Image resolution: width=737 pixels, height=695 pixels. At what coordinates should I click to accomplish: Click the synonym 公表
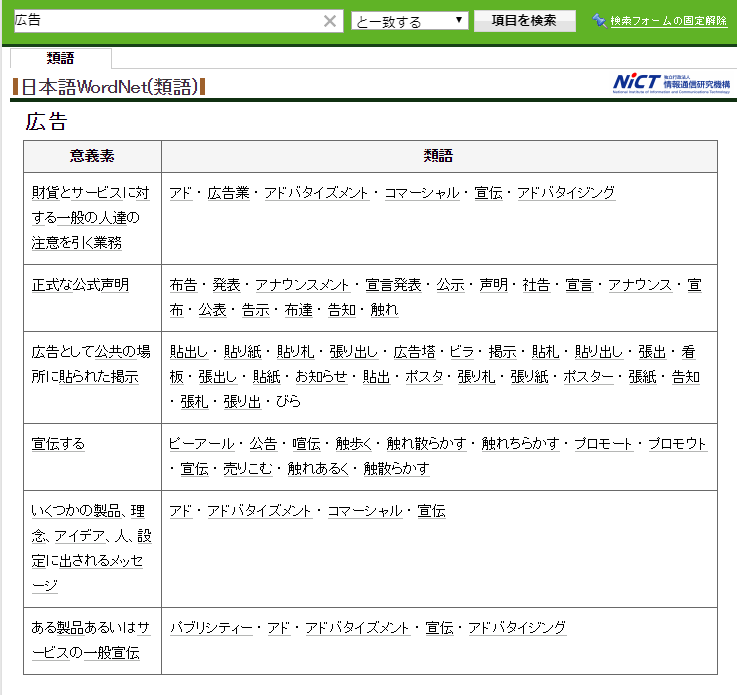point(212,310)
